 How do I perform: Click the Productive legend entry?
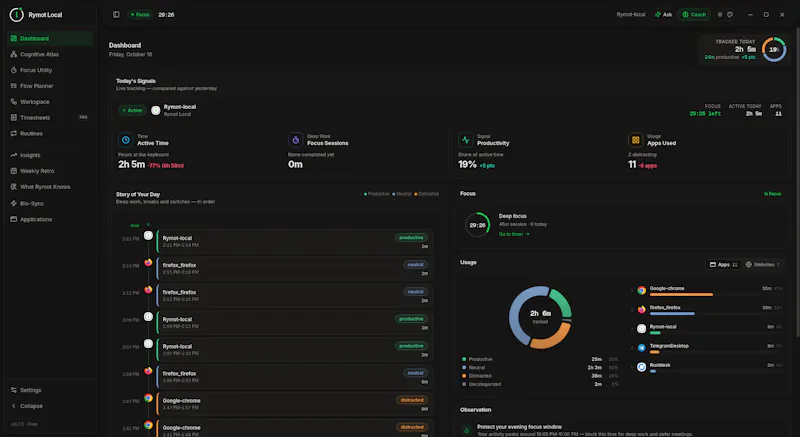click(540, 359)
